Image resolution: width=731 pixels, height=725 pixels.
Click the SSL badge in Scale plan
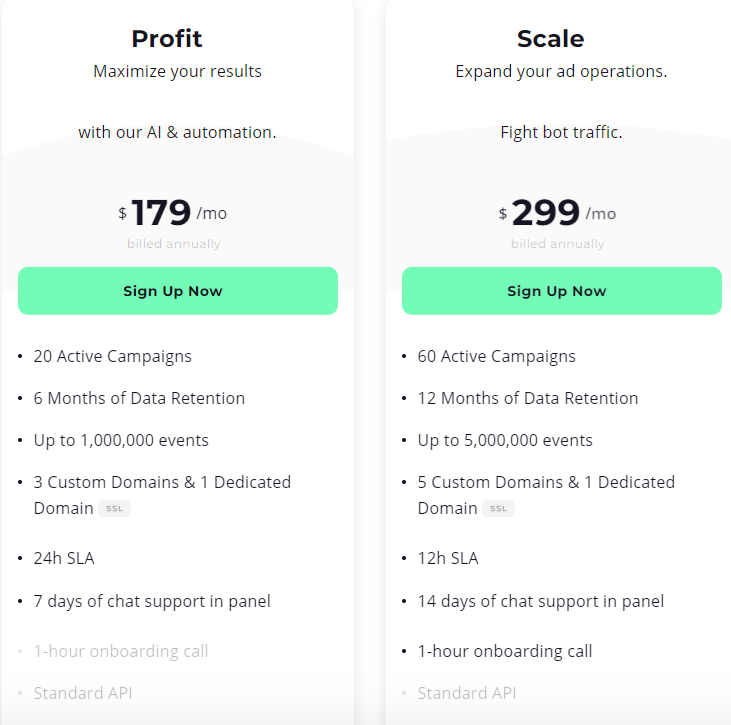click(x=499, y=509)
